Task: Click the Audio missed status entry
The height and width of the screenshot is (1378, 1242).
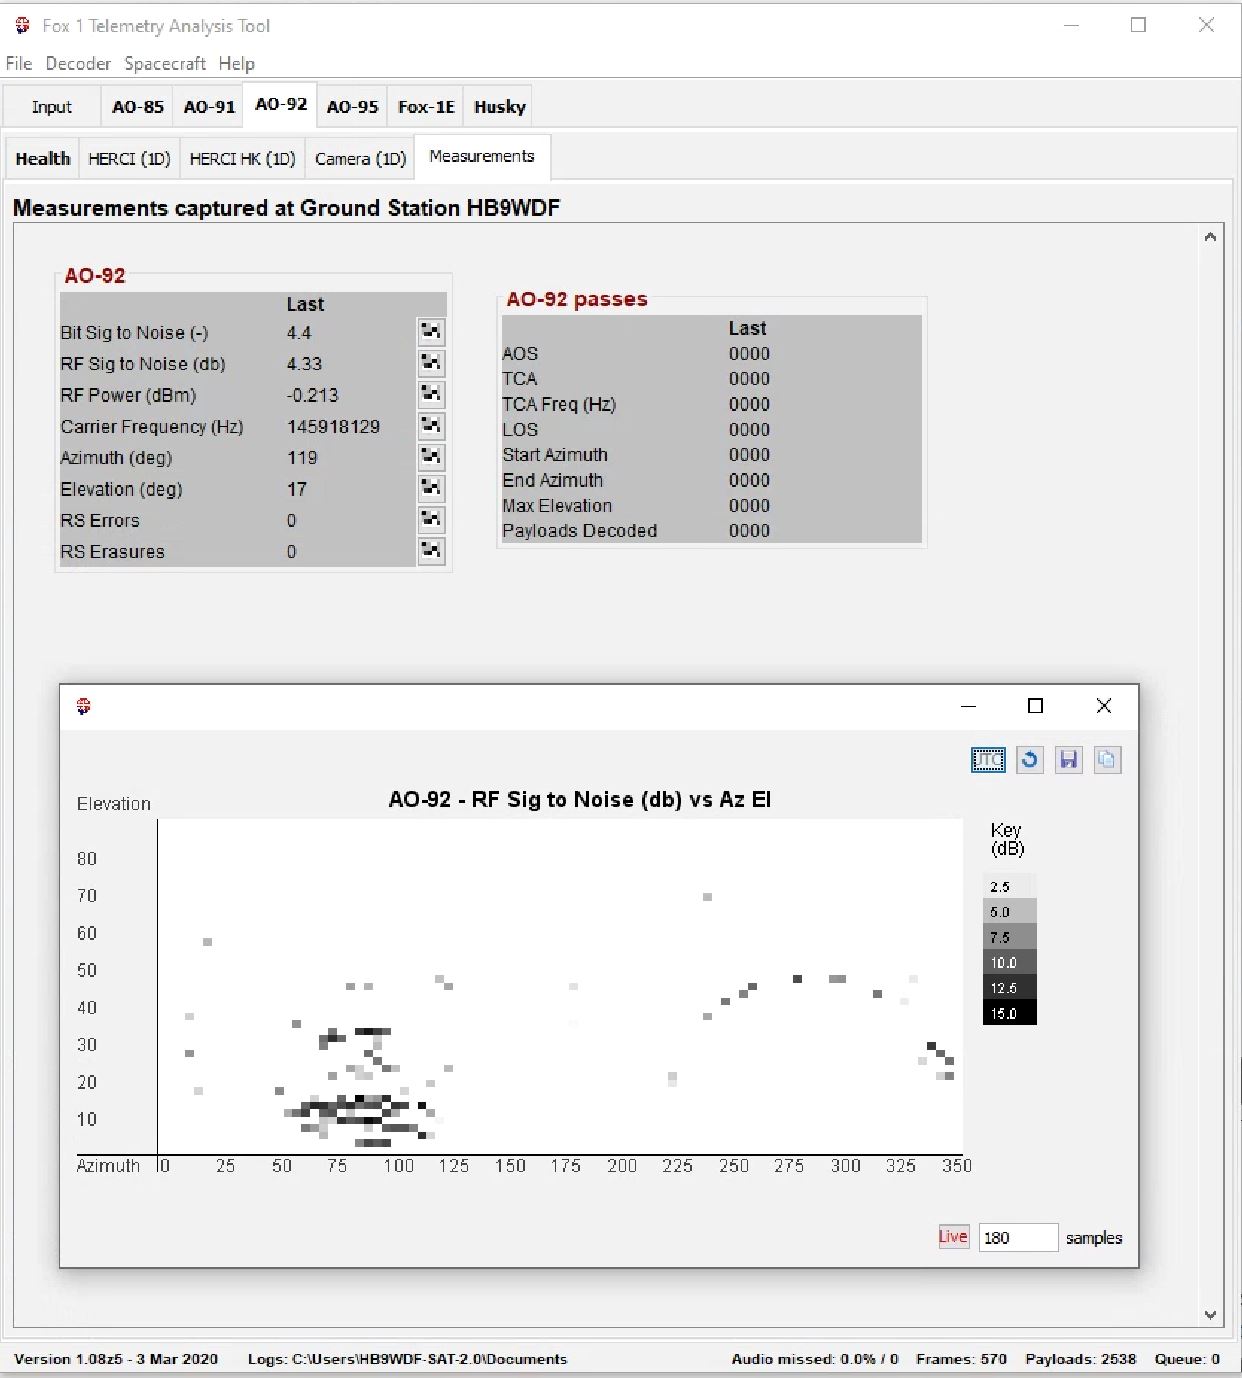Action: tap(815, 1359)
